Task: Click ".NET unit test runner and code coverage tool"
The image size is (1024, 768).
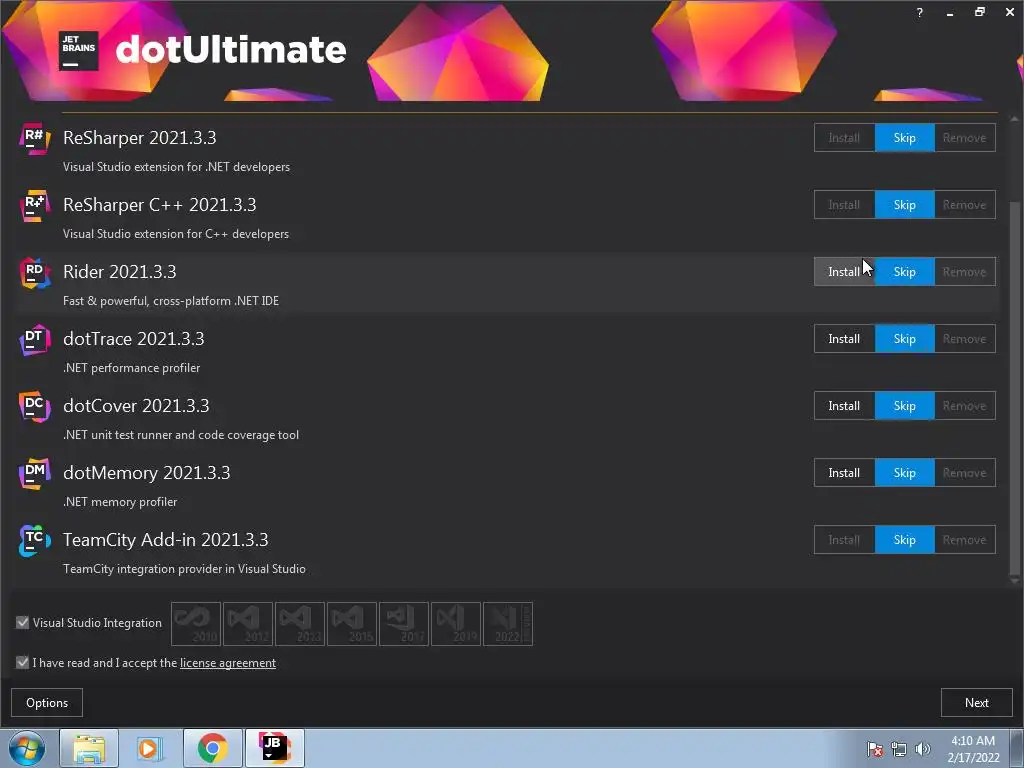Action: [181, 435]
